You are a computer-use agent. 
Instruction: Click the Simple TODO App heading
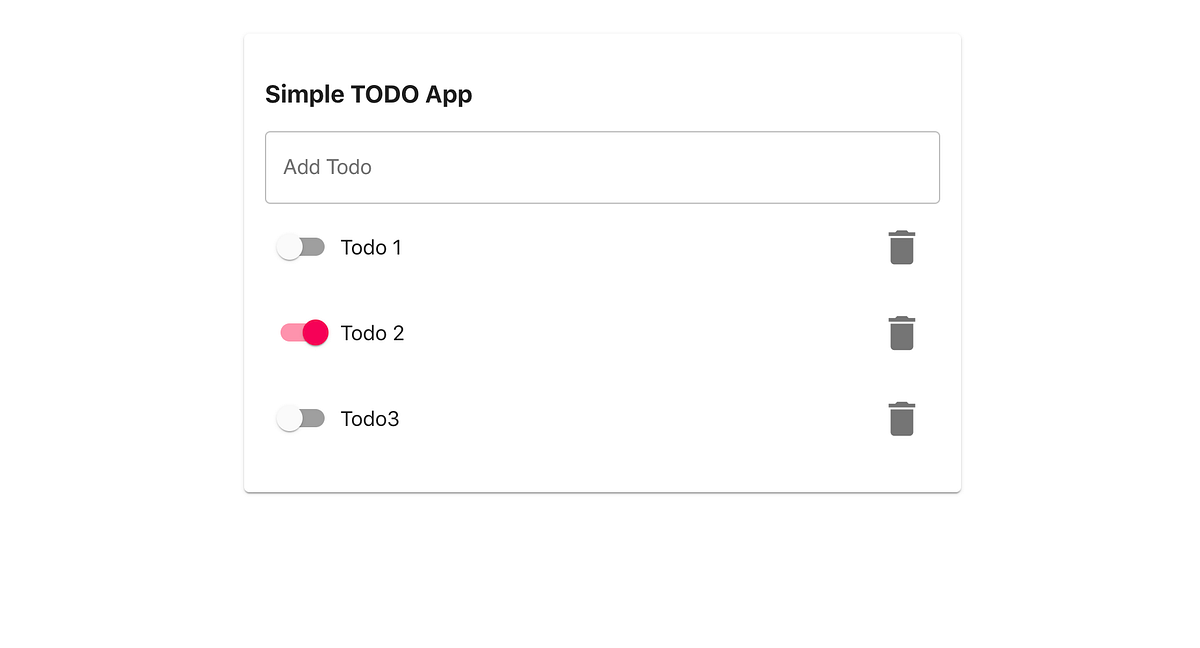368,94
